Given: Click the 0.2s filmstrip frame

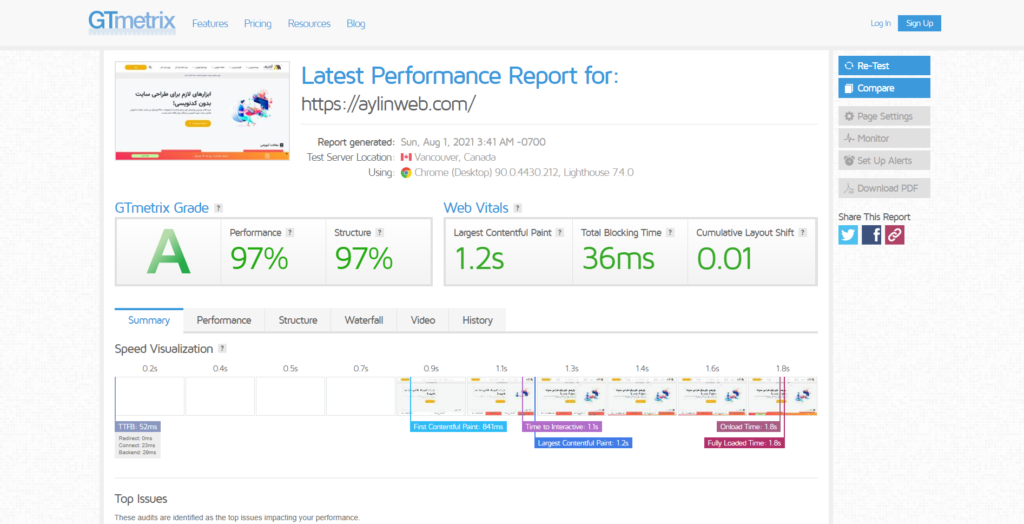Looking at the screenshot, I should [x=150, y=396].
